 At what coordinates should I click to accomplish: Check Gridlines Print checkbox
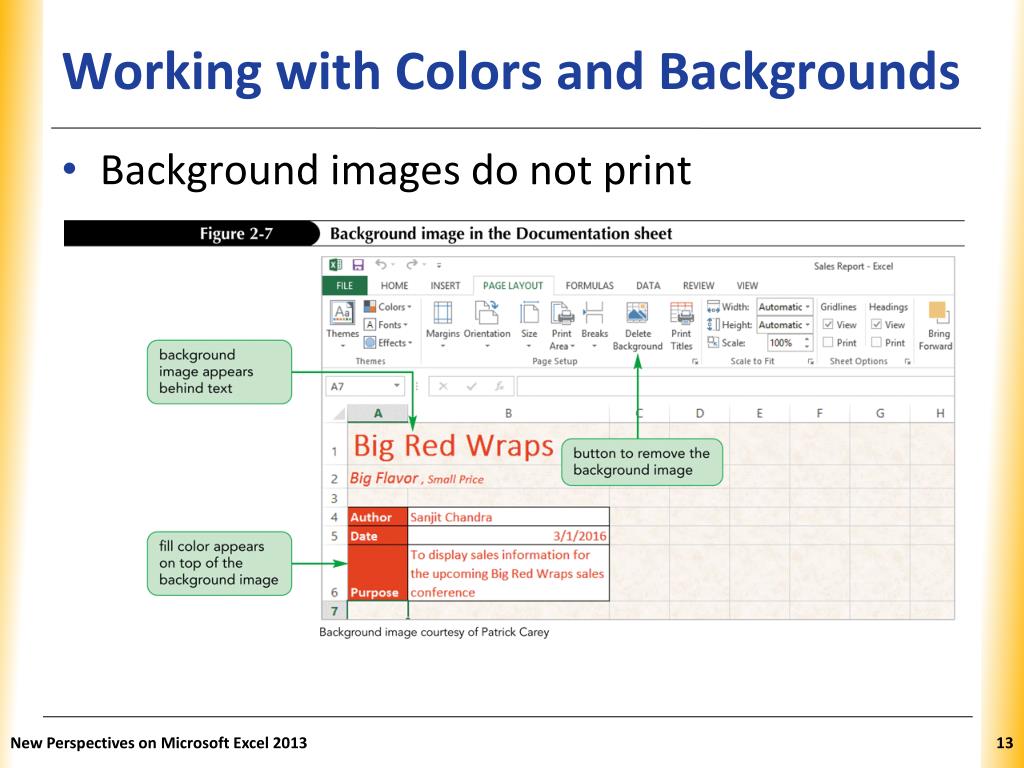(828, 342)
